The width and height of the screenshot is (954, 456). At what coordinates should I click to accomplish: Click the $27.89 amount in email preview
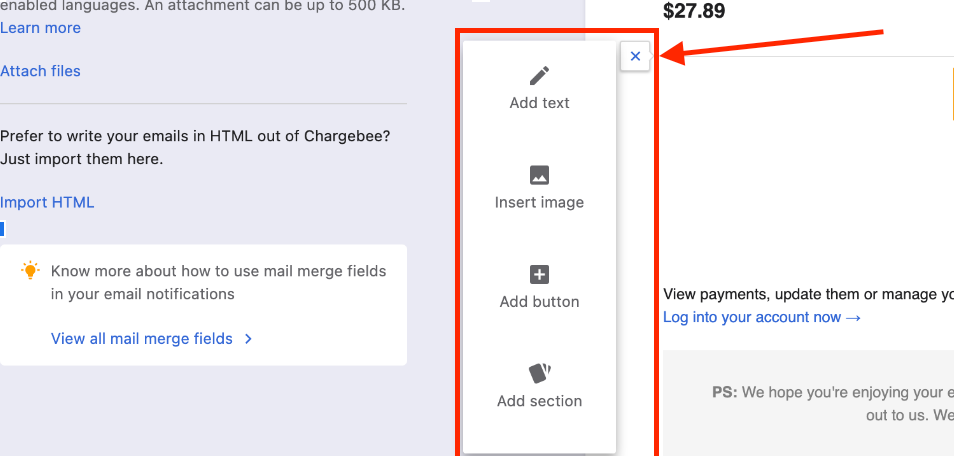(x=694, y=12)
